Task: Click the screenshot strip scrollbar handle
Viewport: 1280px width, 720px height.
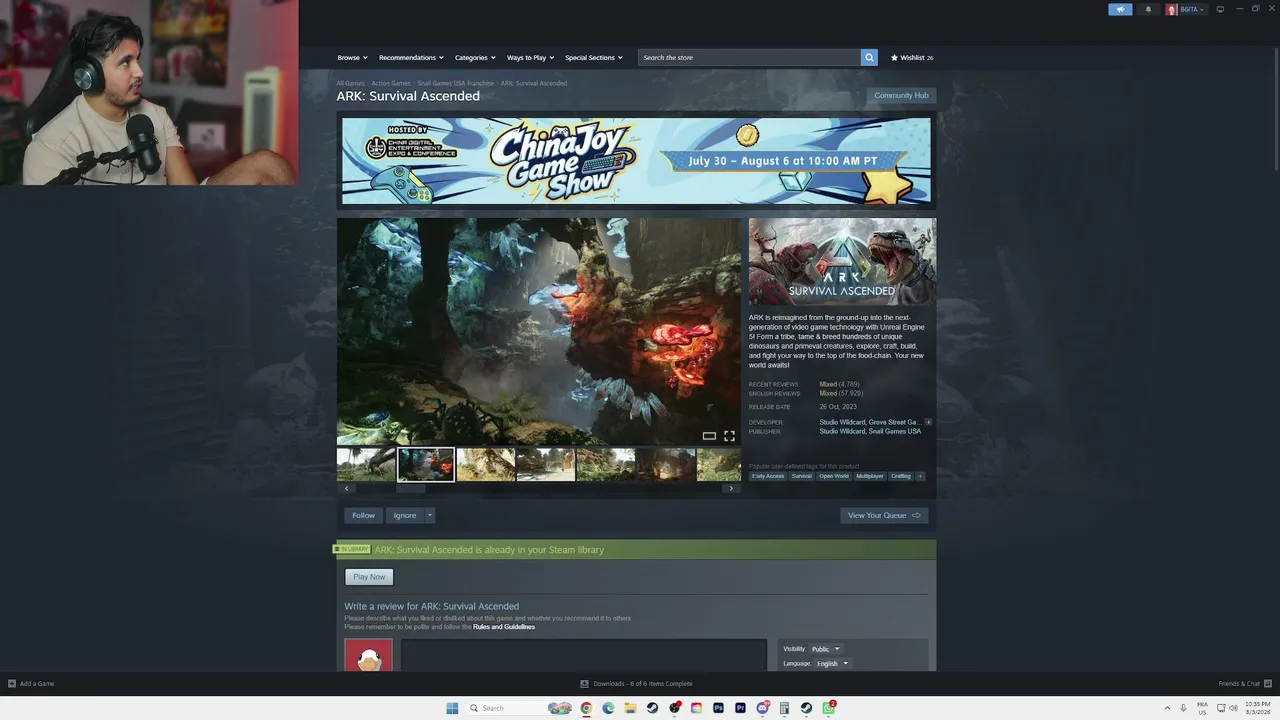Action: tap(411, 489)
